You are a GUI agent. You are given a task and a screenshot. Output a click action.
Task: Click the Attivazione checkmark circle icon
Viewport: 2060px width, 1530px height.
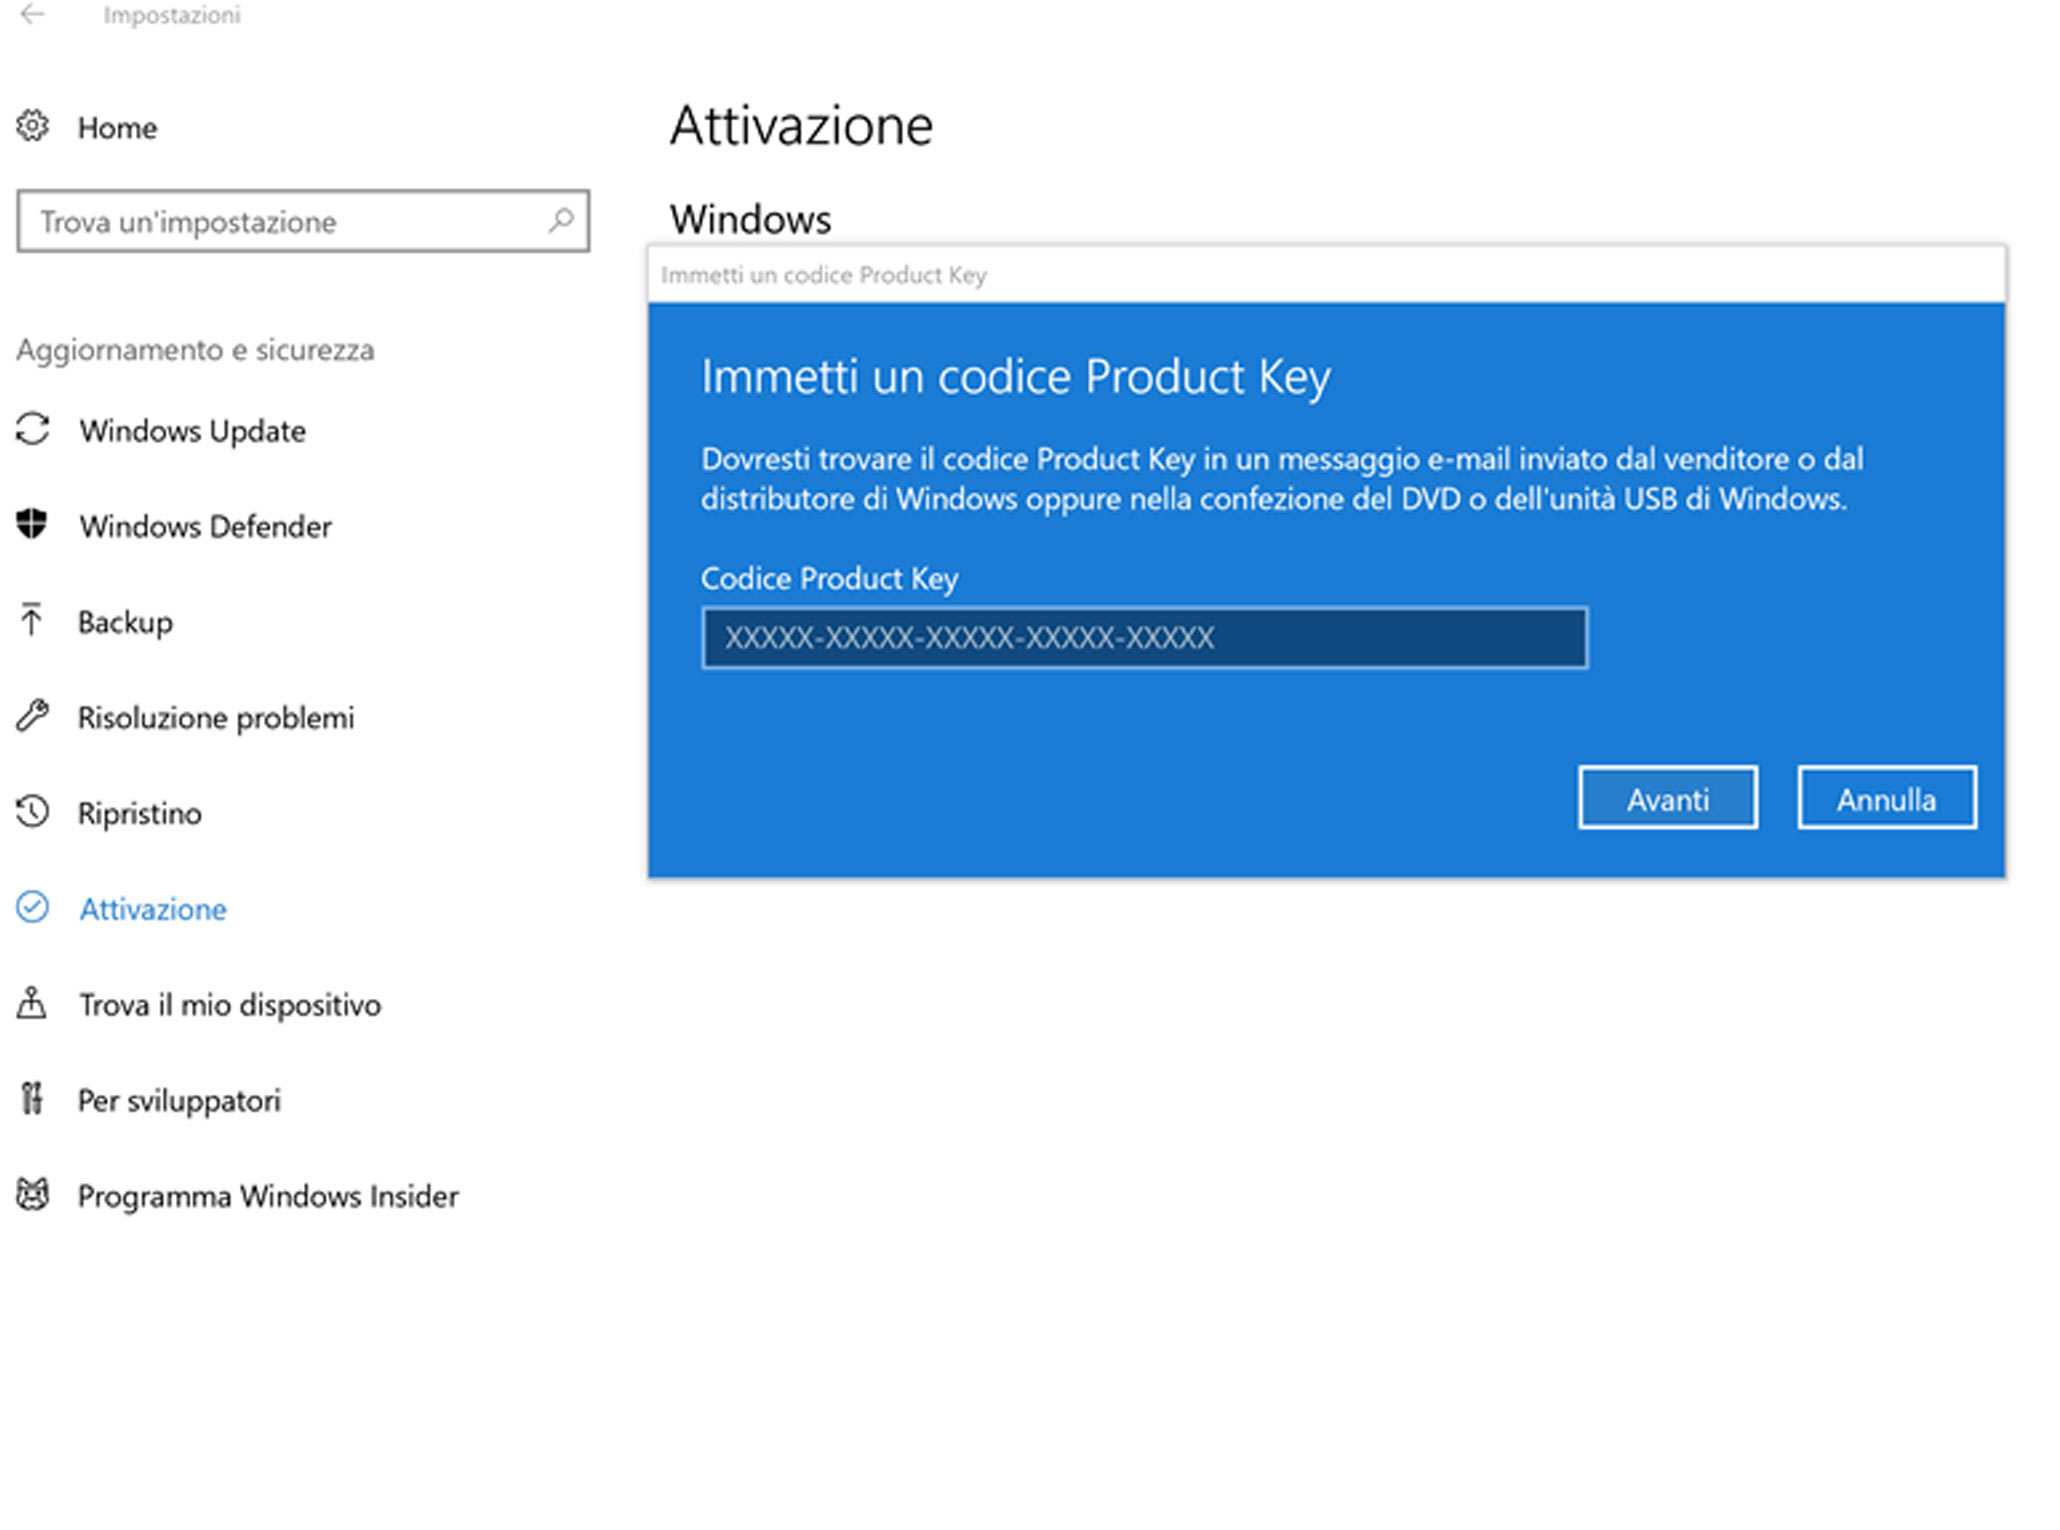click(x=32, y=908)
